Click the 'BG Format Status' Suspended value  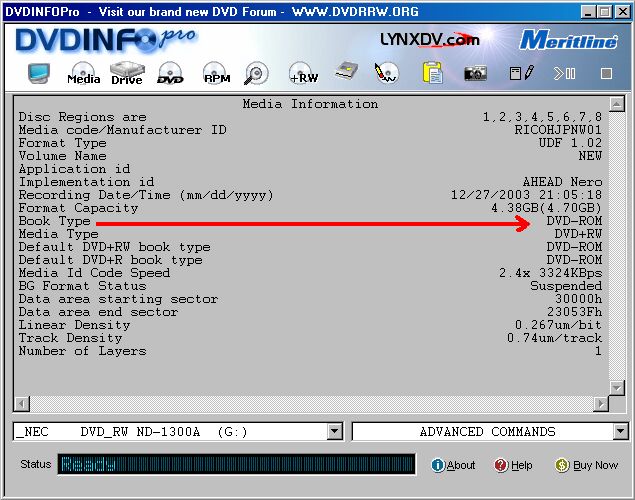566,286
